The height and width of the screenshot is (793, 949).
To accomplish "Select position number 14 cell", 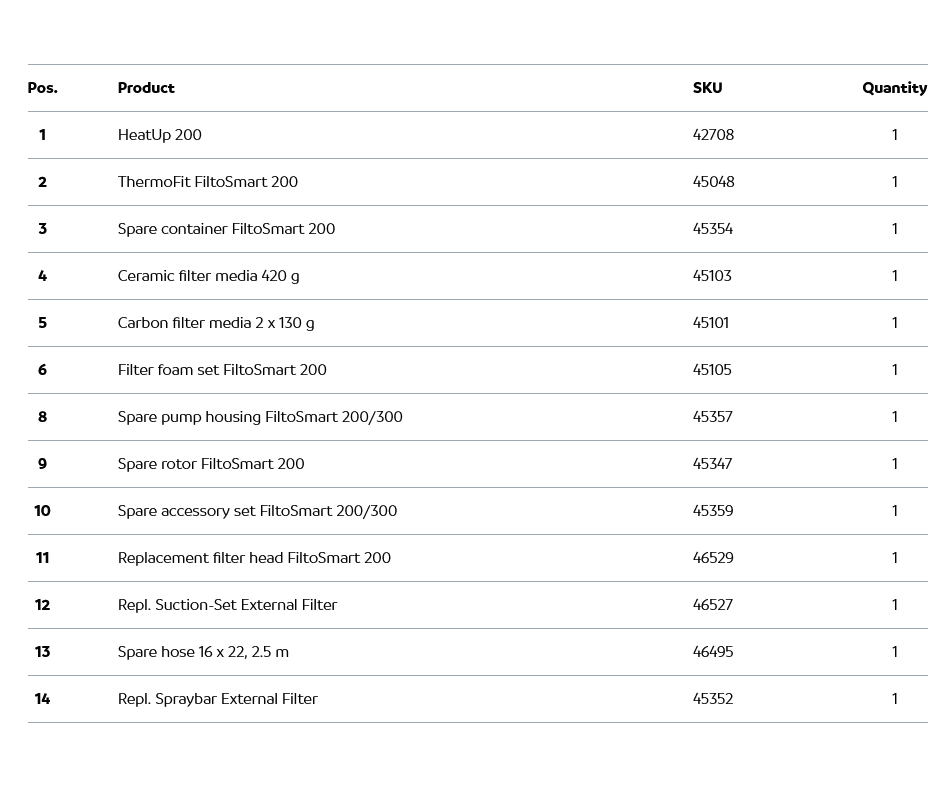I will click(42, 699).
